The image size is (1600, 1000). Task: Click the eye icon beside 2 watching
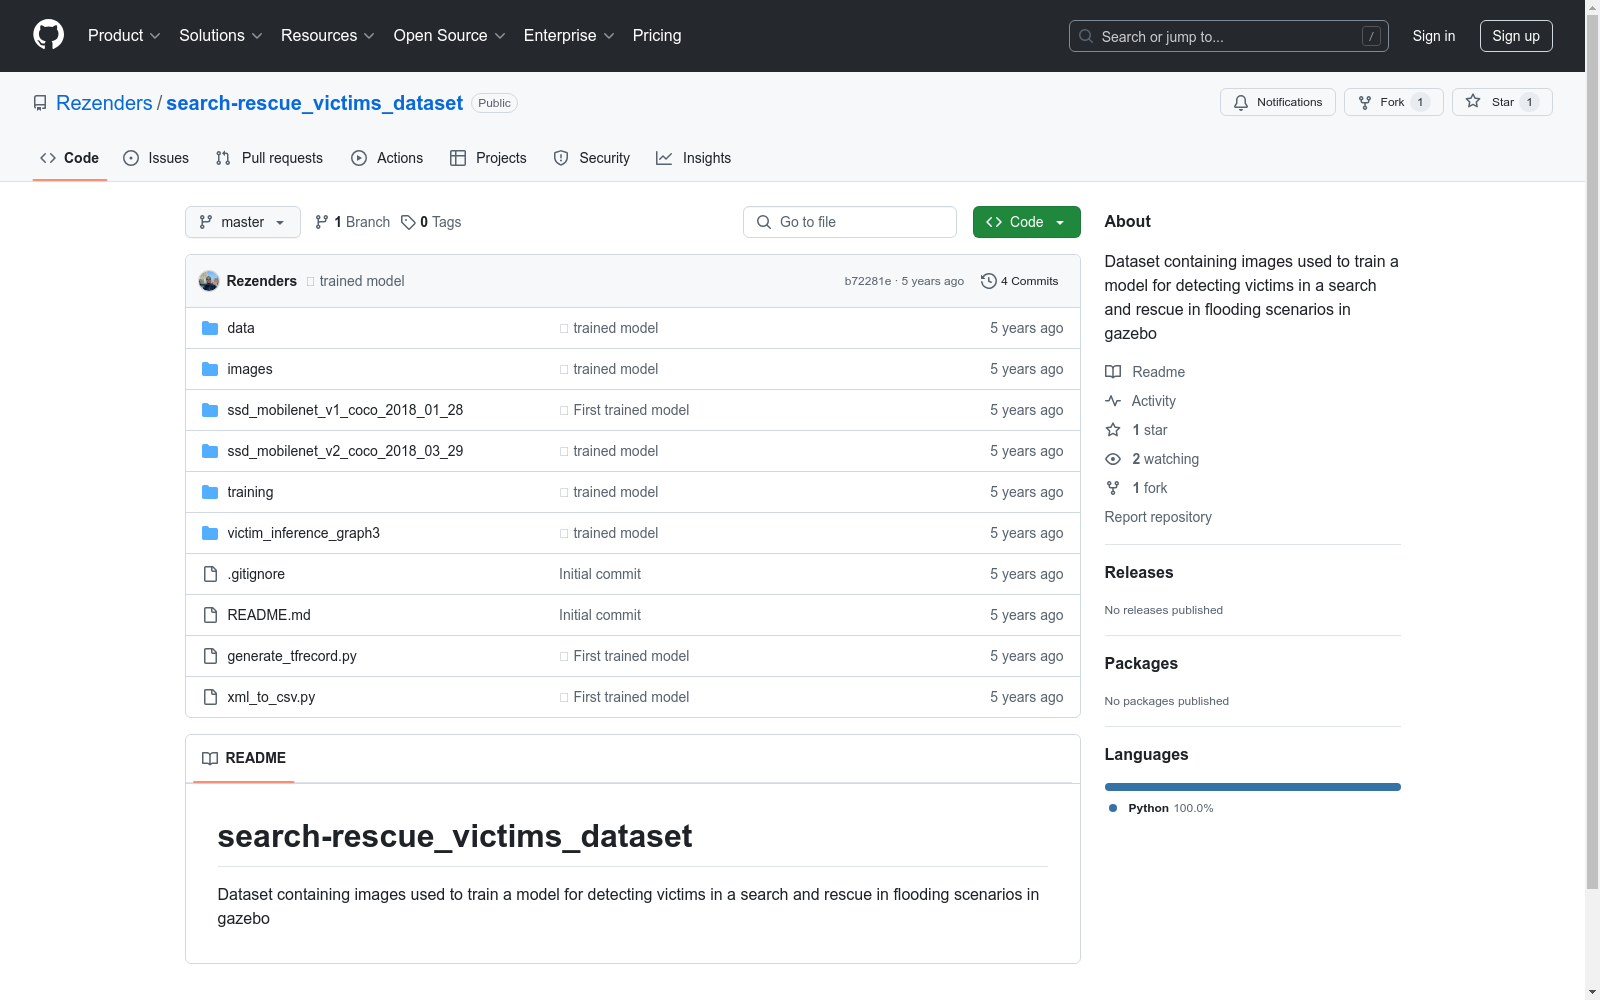[1113, 459]
